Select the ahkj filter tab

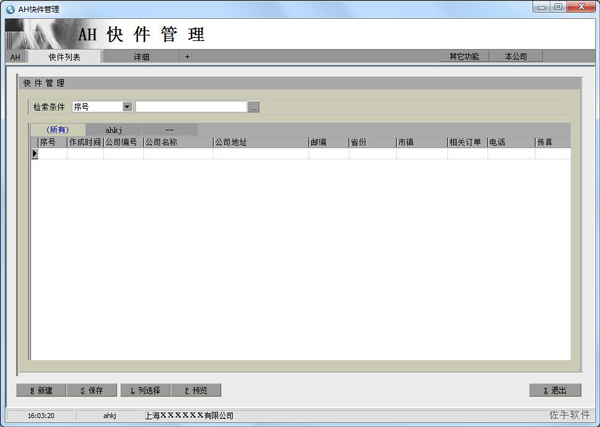click(x=114, y=130)
